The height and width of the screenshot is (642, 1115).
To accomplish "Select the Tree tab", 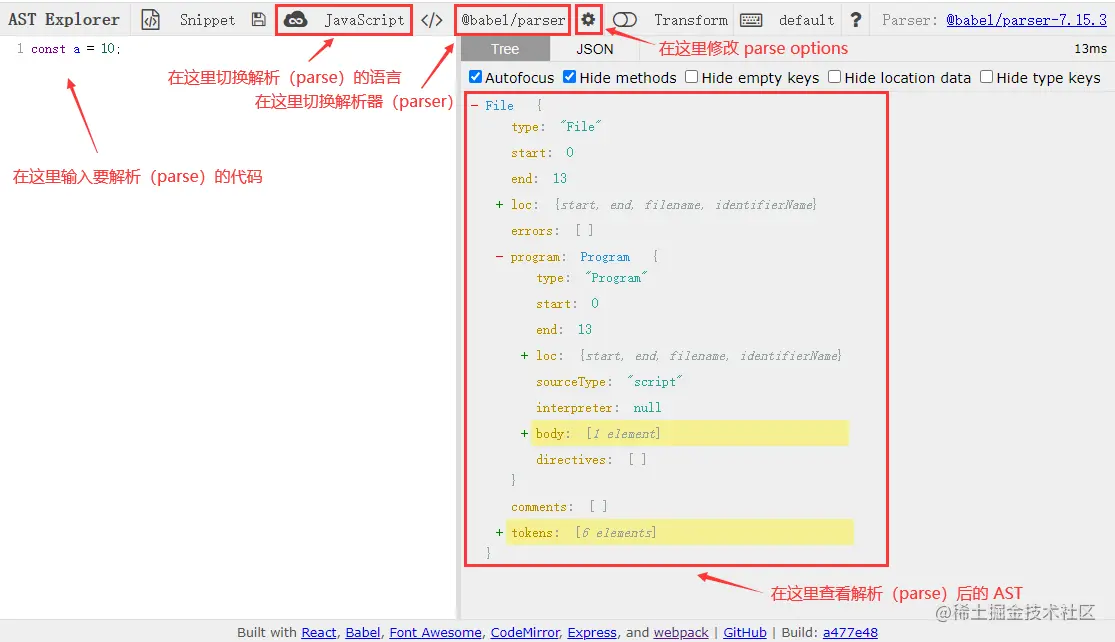I will (505, 47).
